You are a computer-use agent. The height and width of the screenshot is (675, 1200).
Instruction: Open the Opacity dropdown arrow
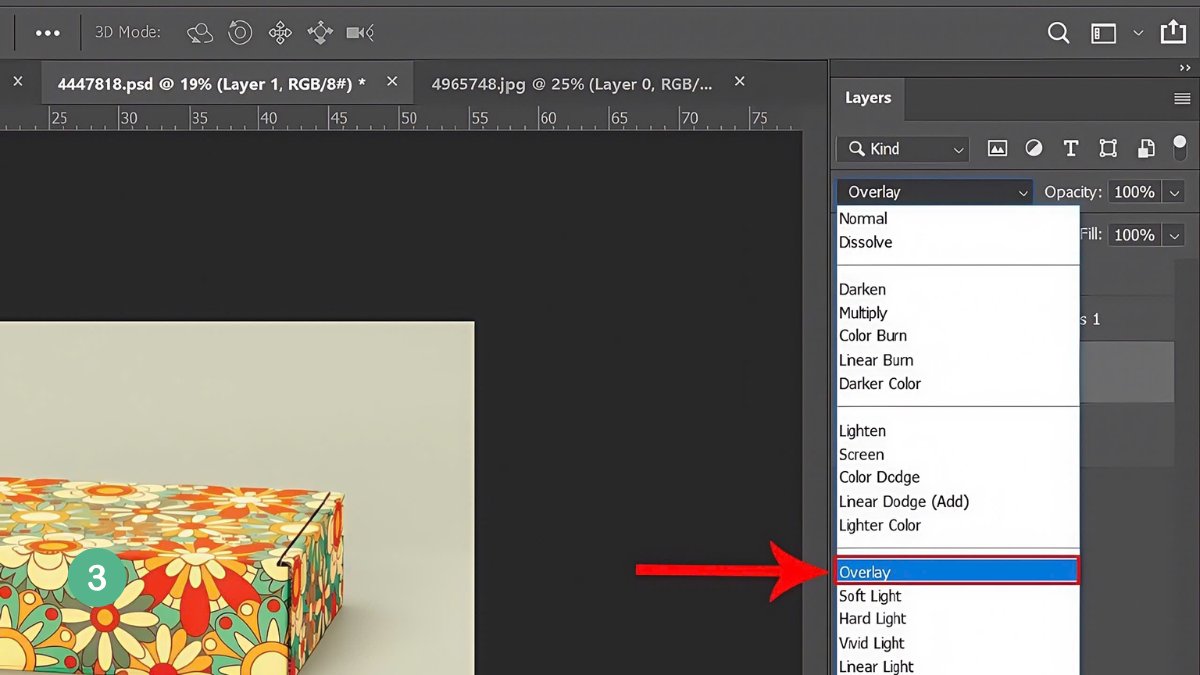[1173, 191]
